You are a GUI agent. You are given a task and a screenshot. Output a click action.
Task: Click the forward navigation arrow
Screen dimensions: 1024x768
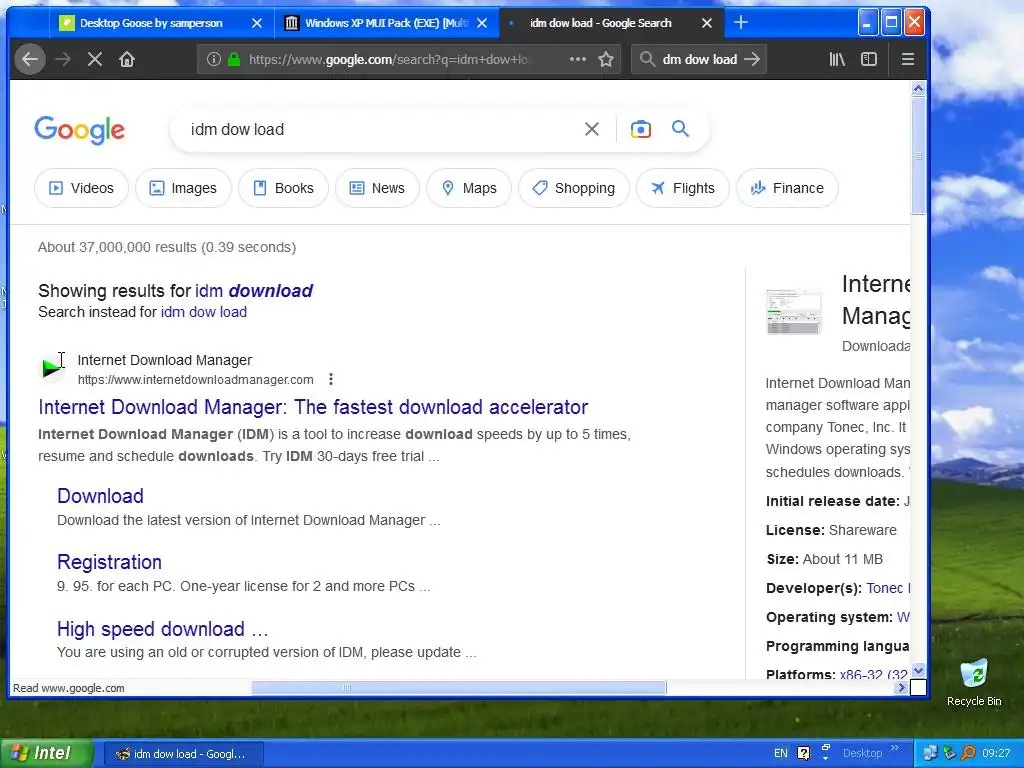63,59
